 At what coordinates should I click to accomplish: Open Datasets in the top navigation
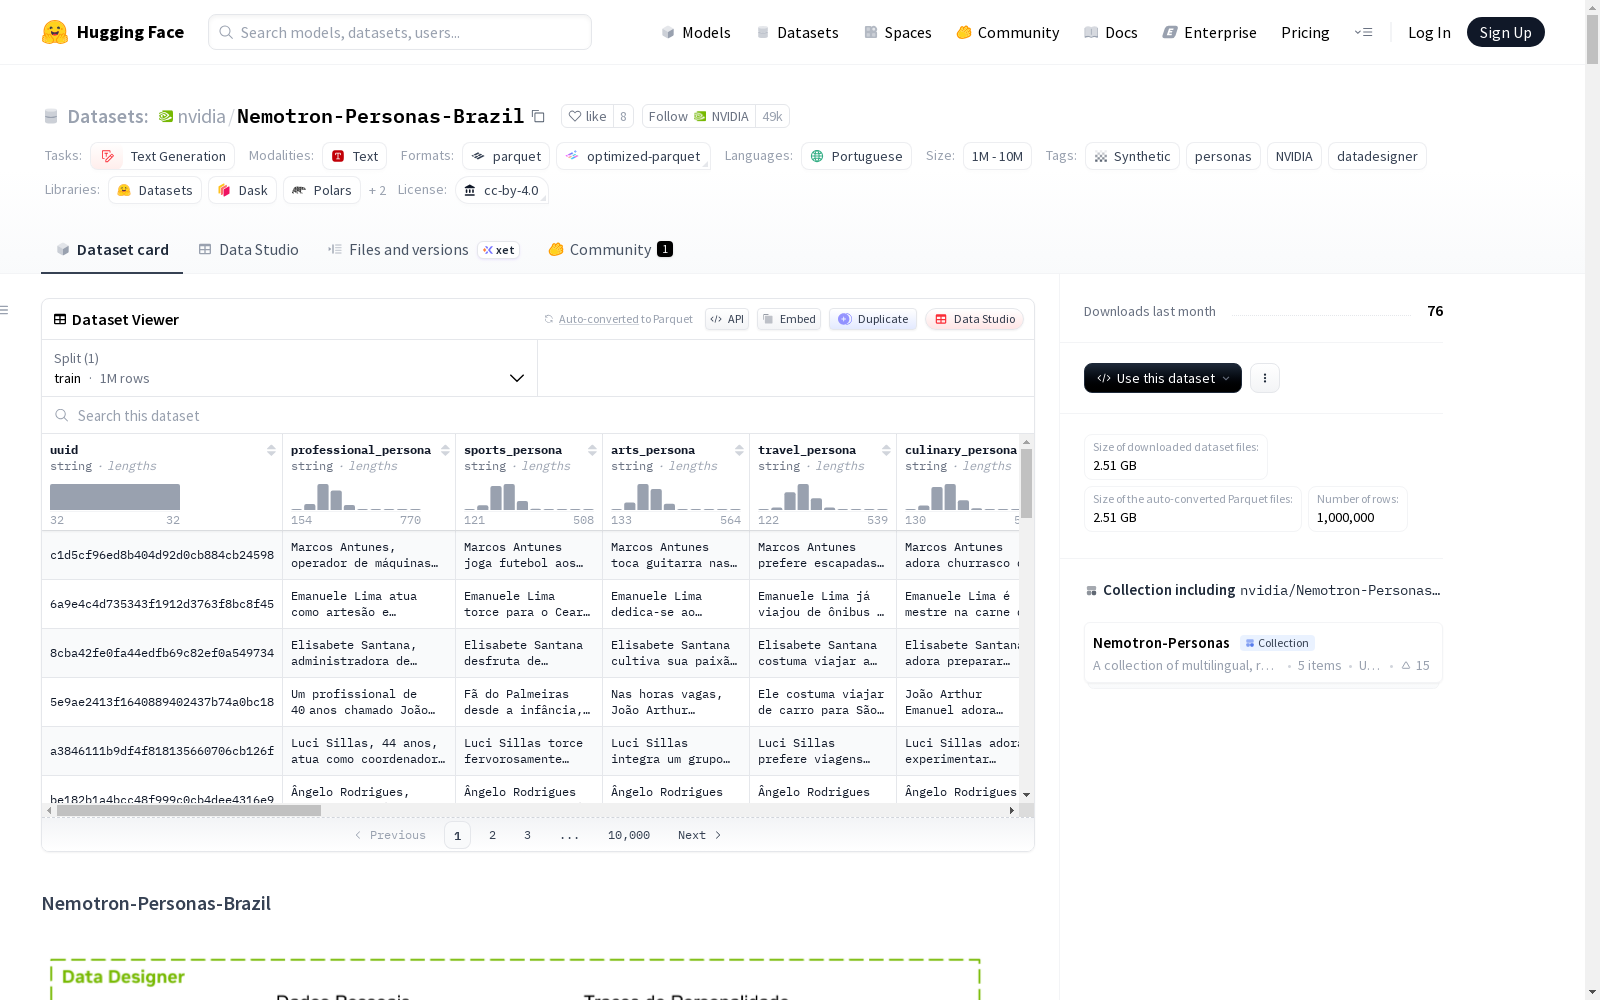[797, 32]
